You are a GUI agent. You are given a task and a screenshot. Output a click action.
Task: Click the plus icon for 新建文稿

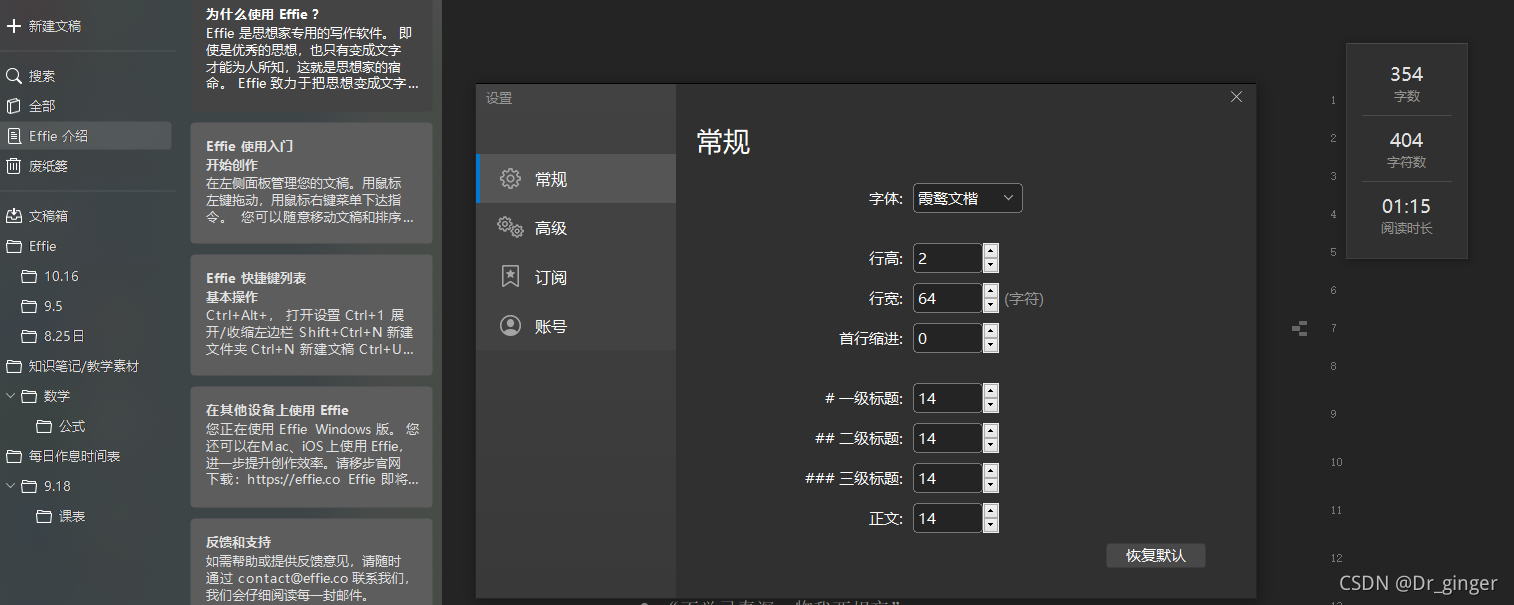click(14, 26)
